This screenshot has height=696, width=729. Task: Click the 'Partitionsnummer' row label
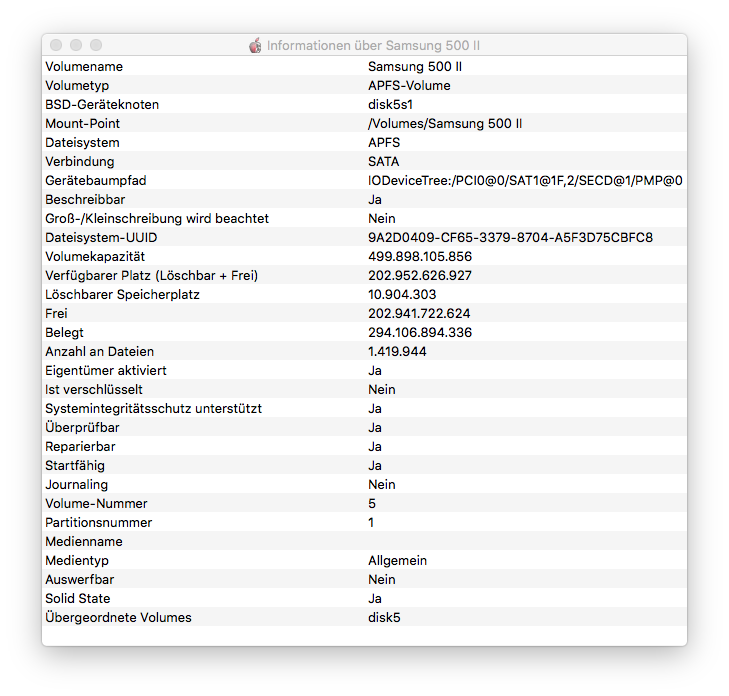click(99, 523)
